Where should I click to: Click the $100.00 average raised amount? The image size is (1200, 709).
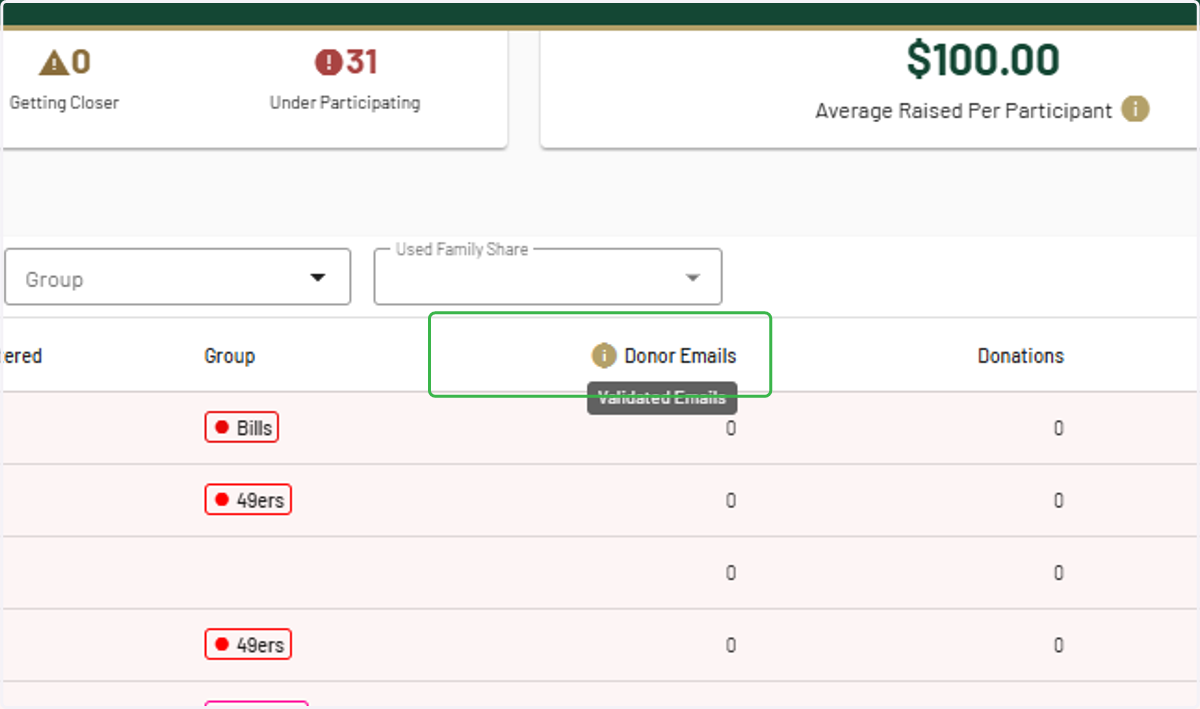click(x=982, y=61)
